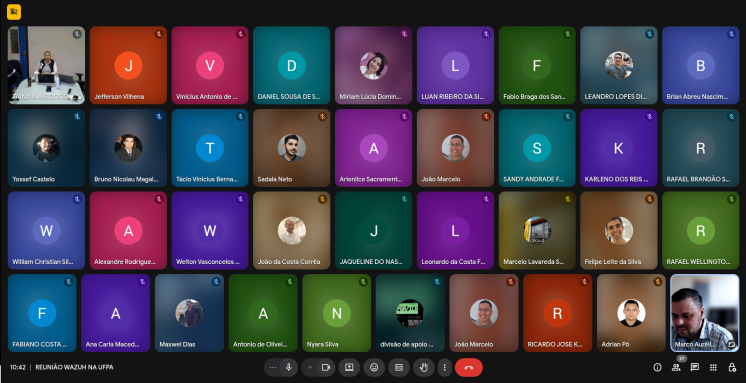746x383 pixels.
Task: Open the activities grid icon
Action: pyautogui.click(x=713, y=367)
